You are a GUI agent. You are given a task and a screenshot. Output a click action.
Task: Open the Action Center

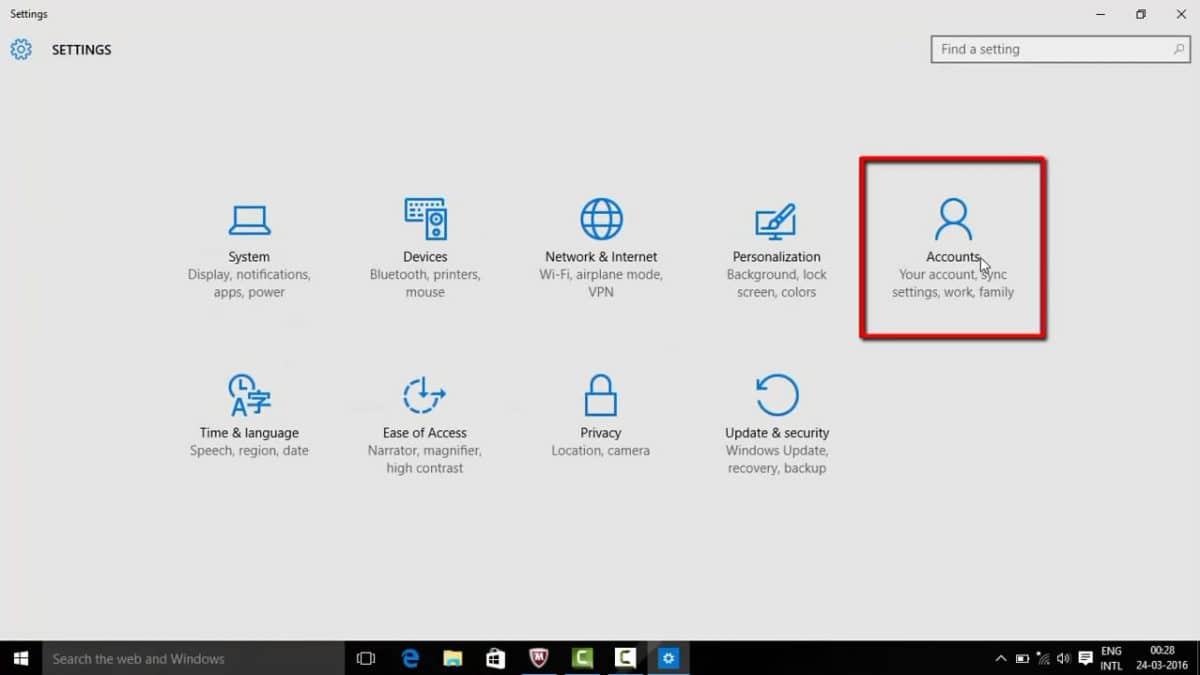click(x=1085, y=658)
